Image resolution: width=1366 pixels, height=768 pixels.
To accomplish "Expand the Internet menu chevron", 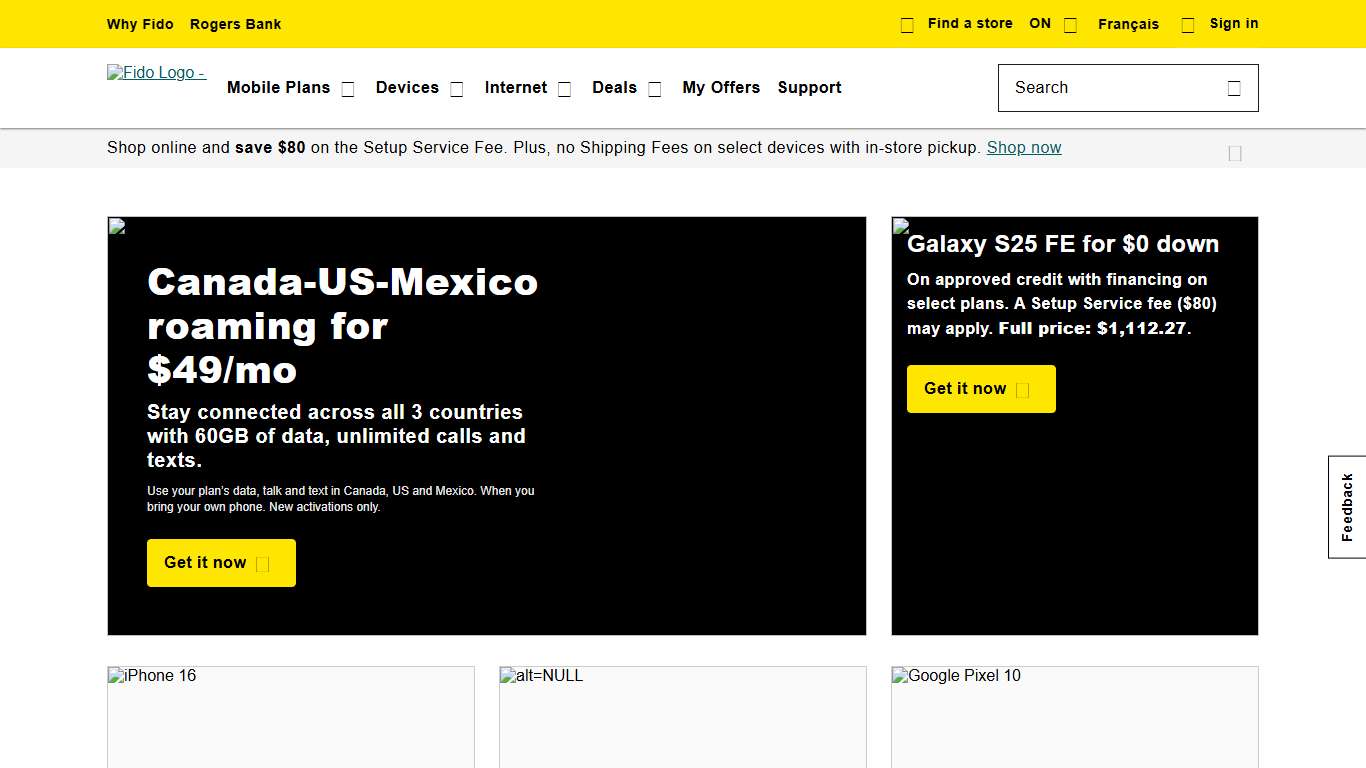I will [564, 88].
